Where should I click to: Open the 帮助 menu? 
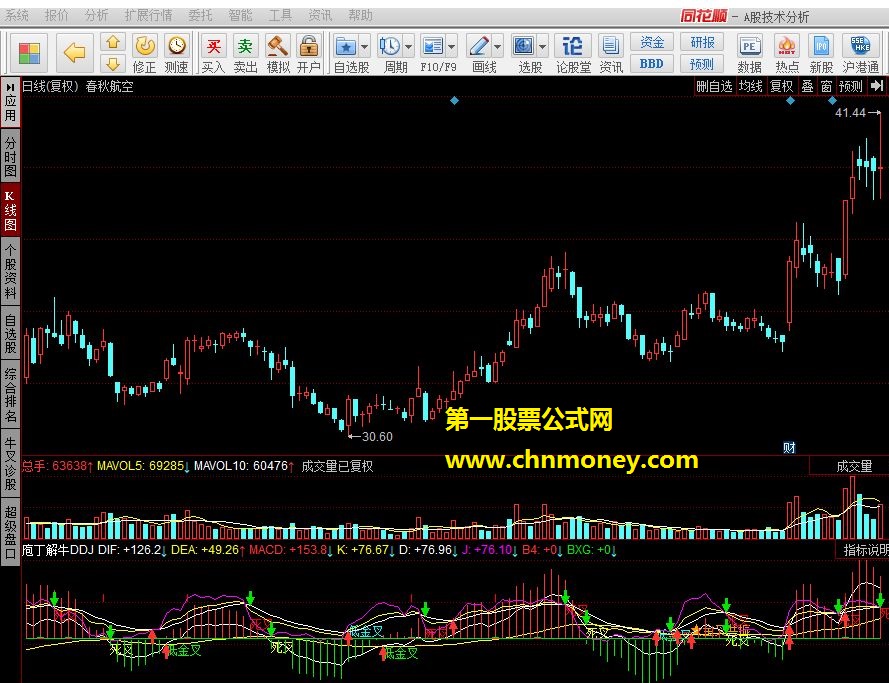361,15
